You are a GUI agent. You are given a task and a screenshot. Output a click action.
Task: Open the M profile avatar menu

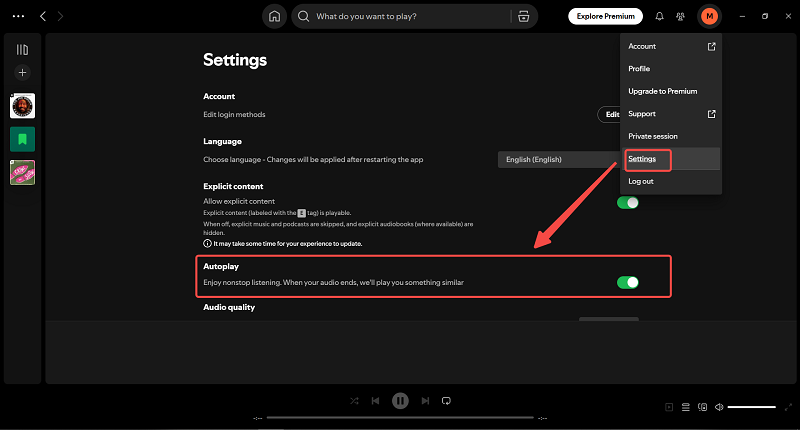709,16
